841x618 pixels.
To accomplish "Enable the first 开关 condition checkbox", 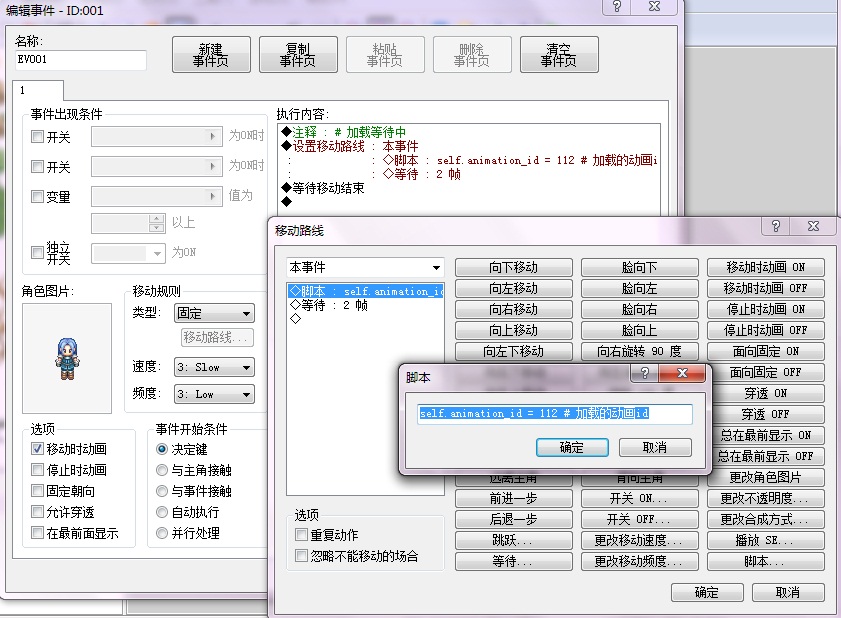I will 37,137.
